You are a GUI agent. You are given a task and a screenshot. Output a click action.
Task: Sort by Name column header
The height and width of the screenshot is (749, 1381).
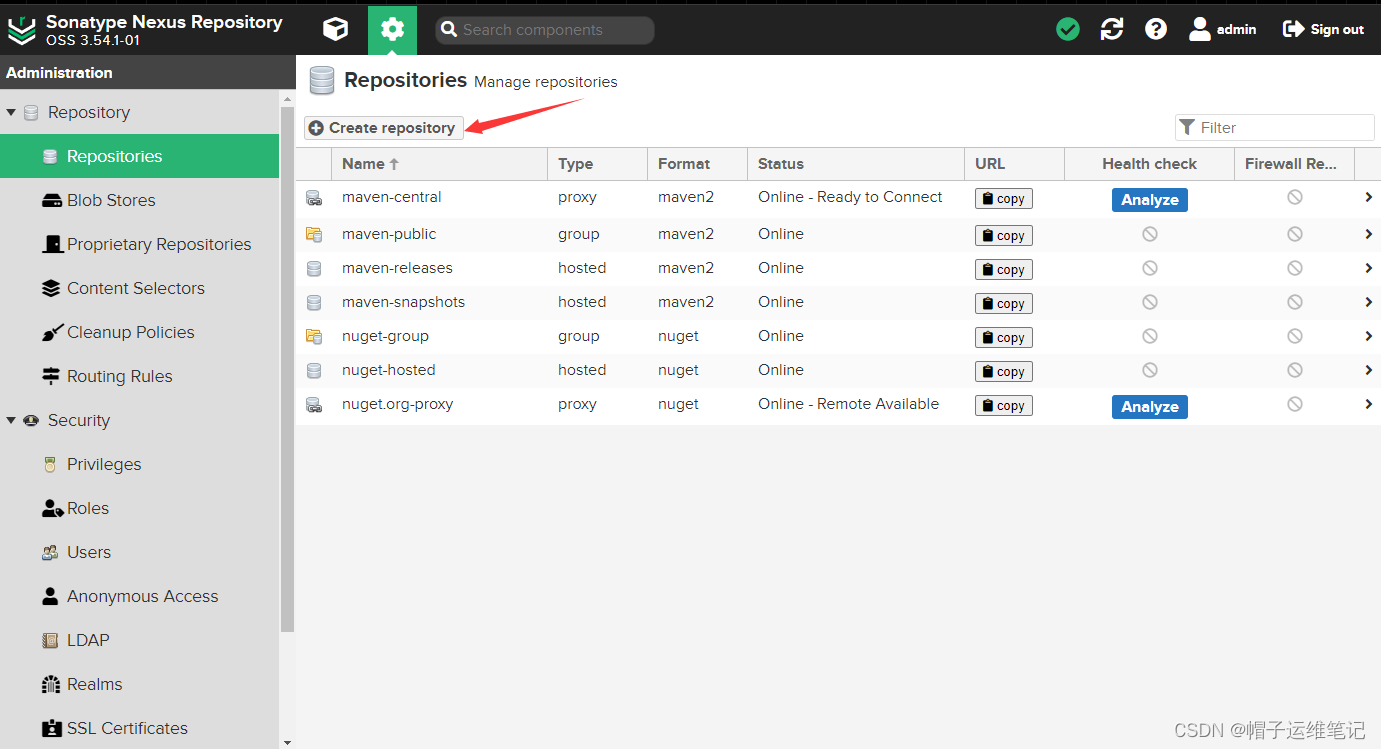click(439, 164)
